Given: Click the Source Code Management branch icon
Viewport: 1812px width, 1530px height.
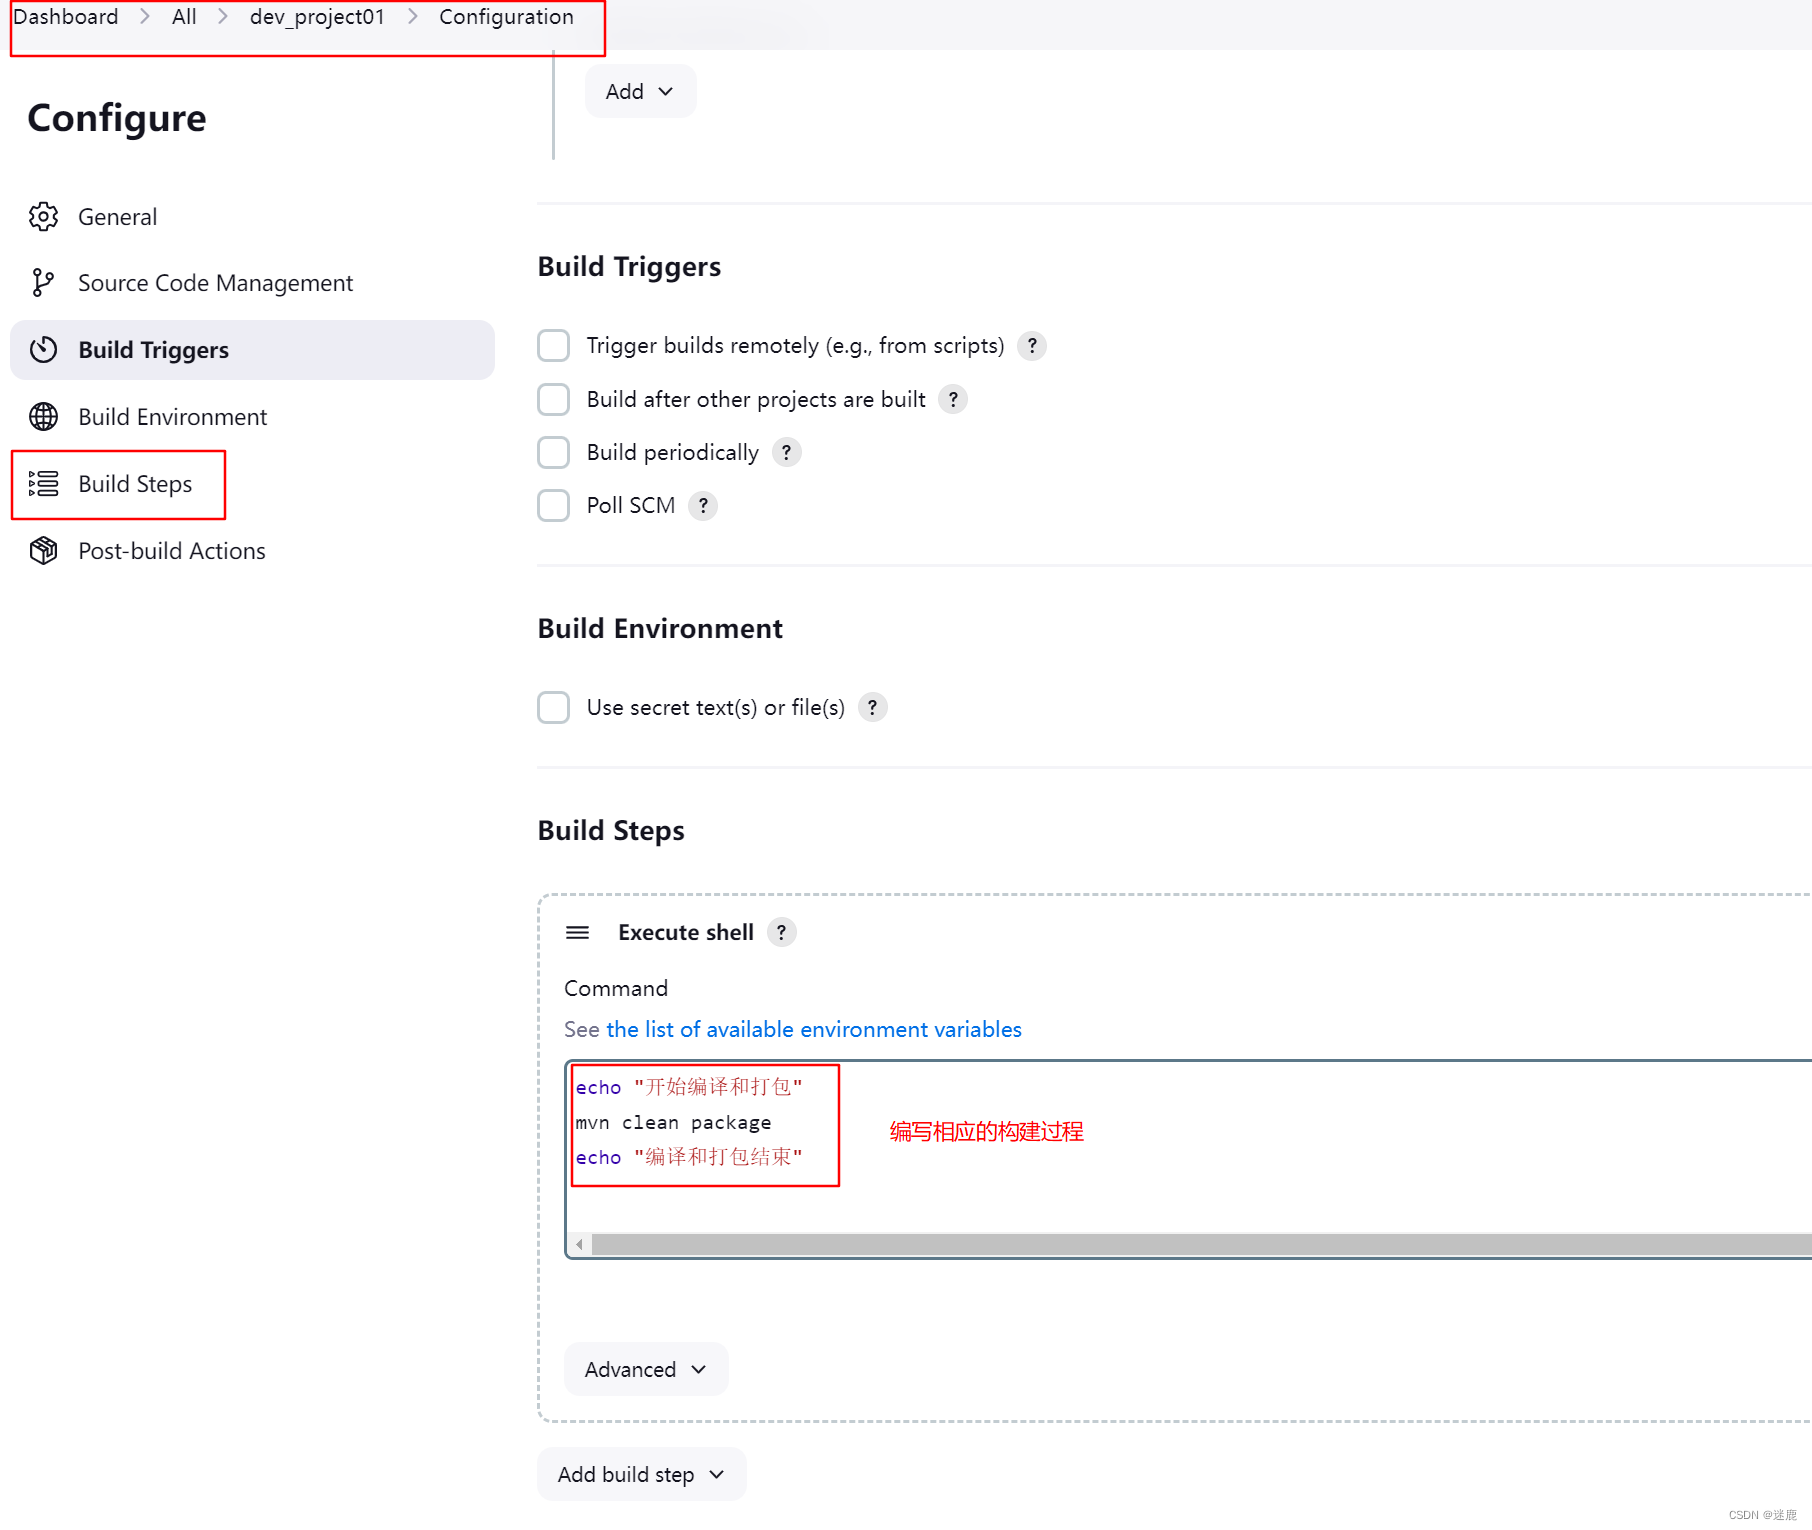Looking at the screenshot, I should click(43, 283).
